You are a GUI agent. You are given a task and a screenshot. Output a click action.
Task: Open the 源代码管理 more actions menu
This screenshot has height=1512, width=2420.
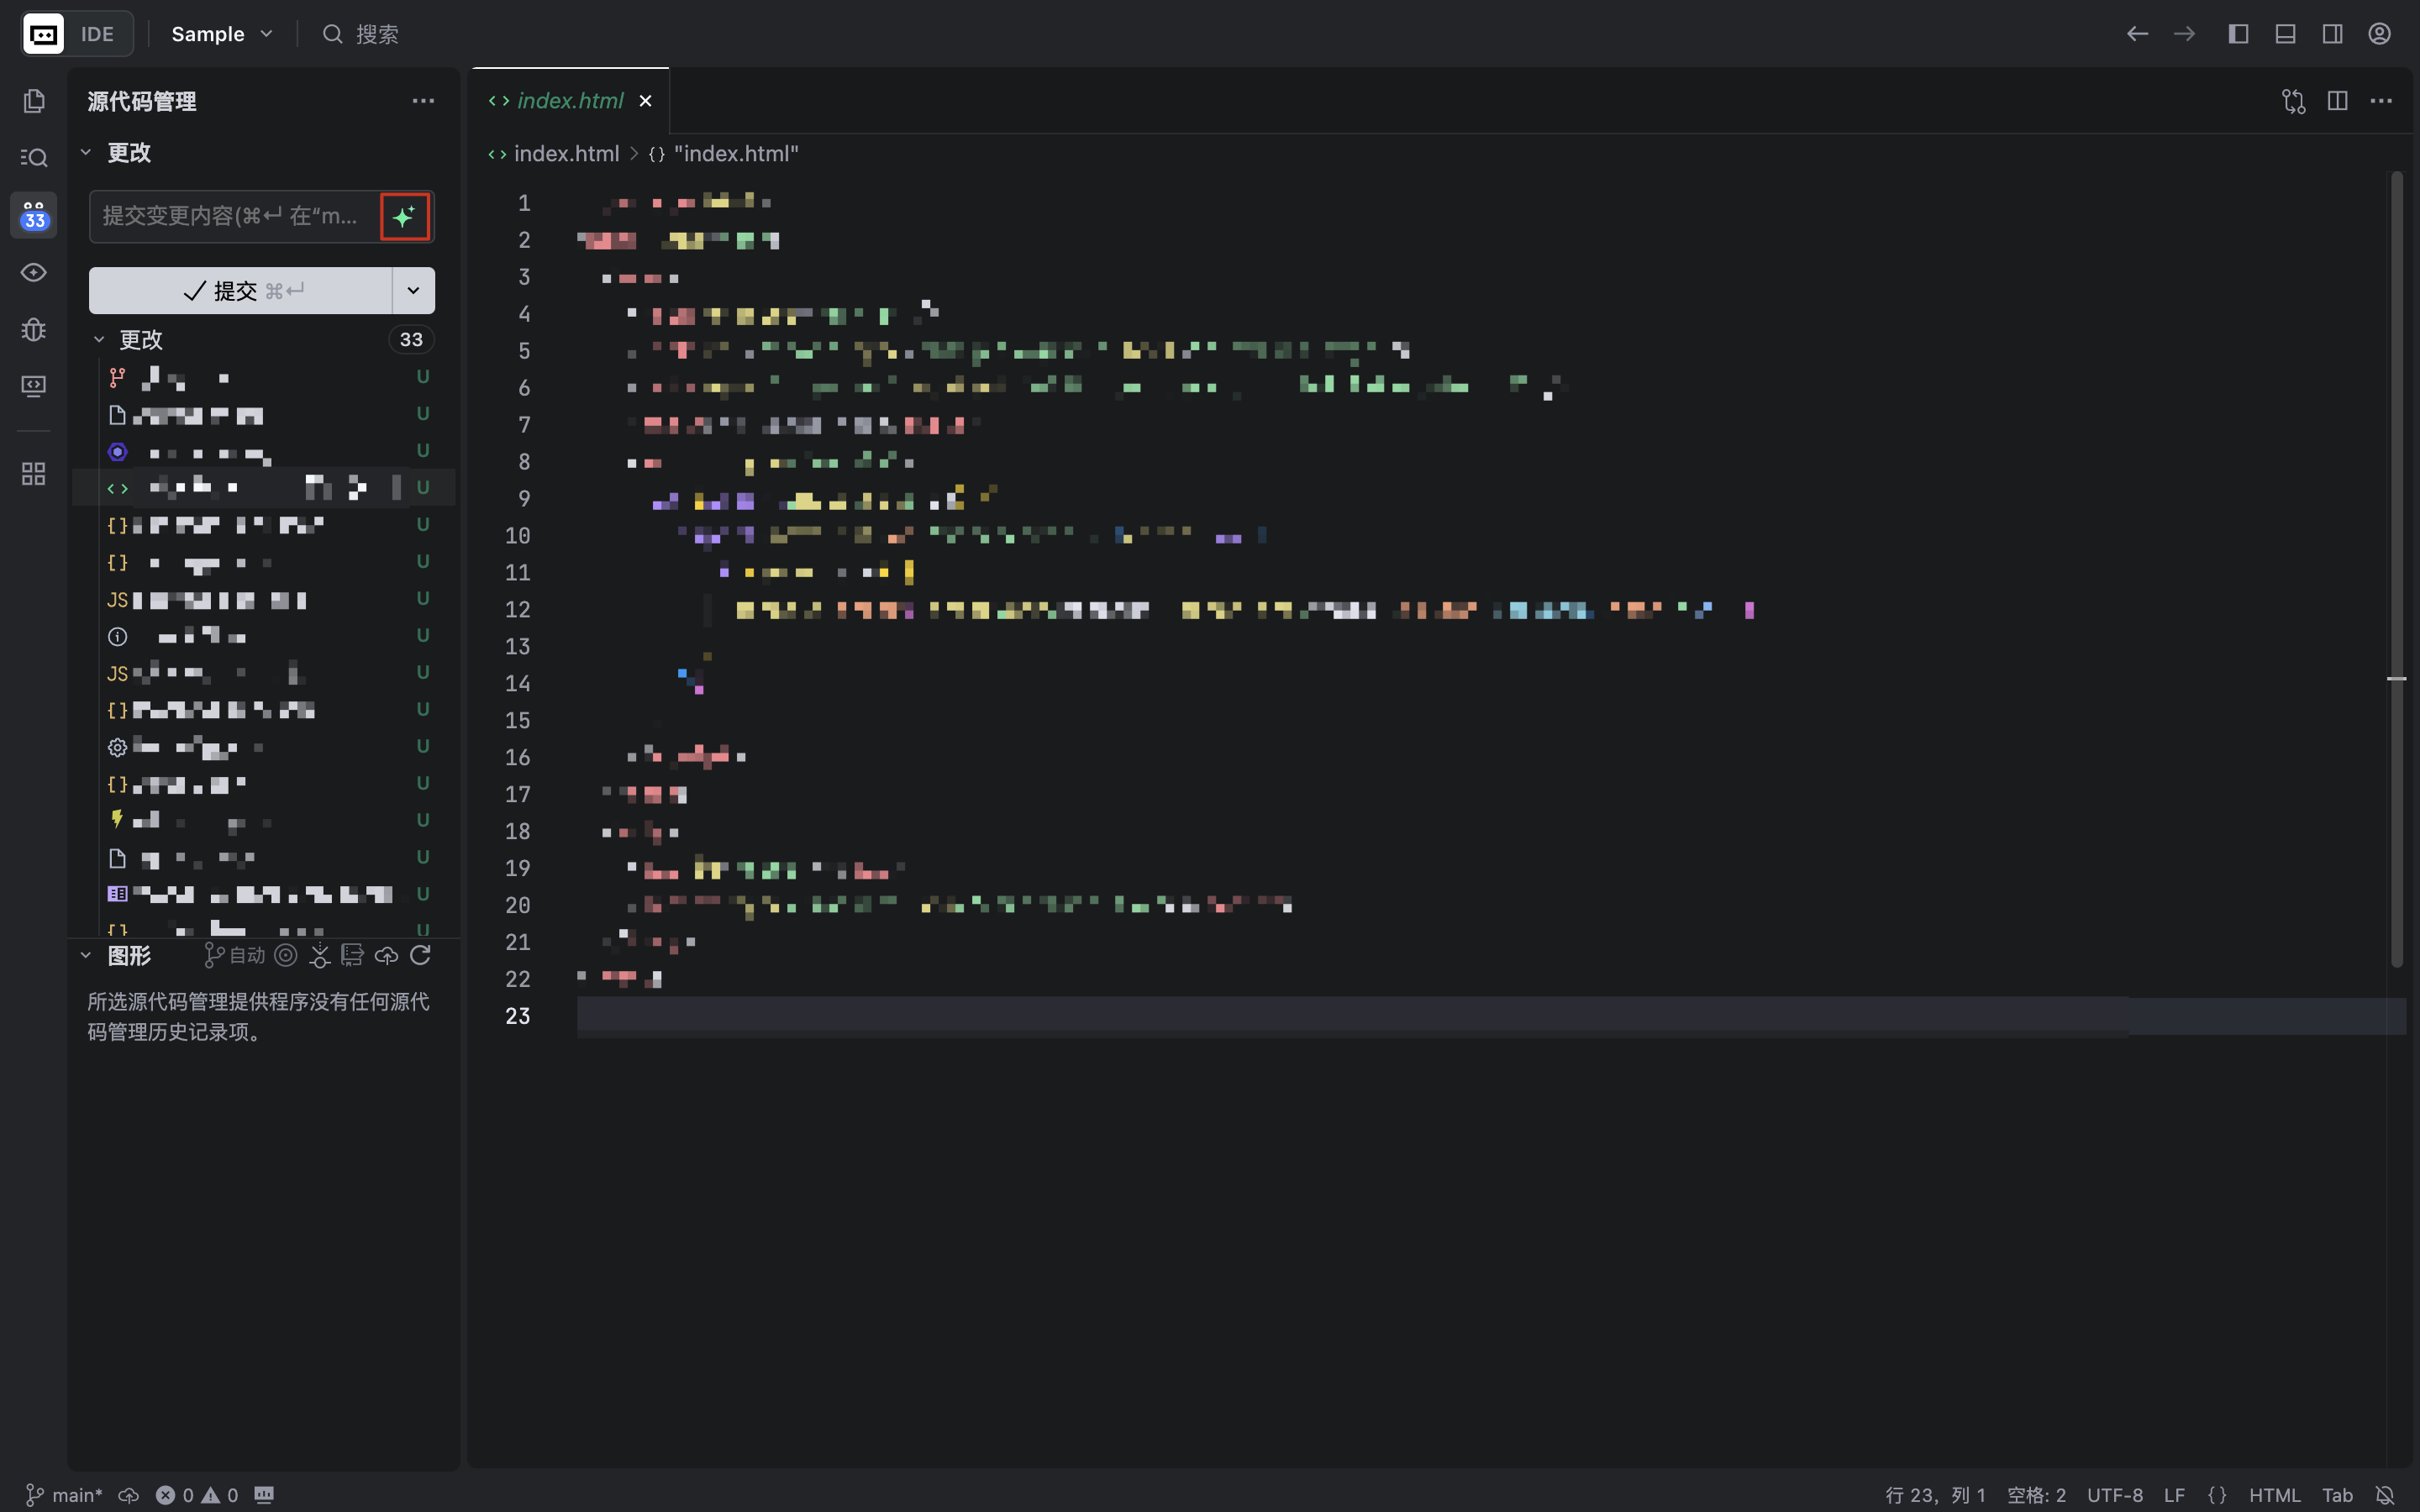(423, 101)
